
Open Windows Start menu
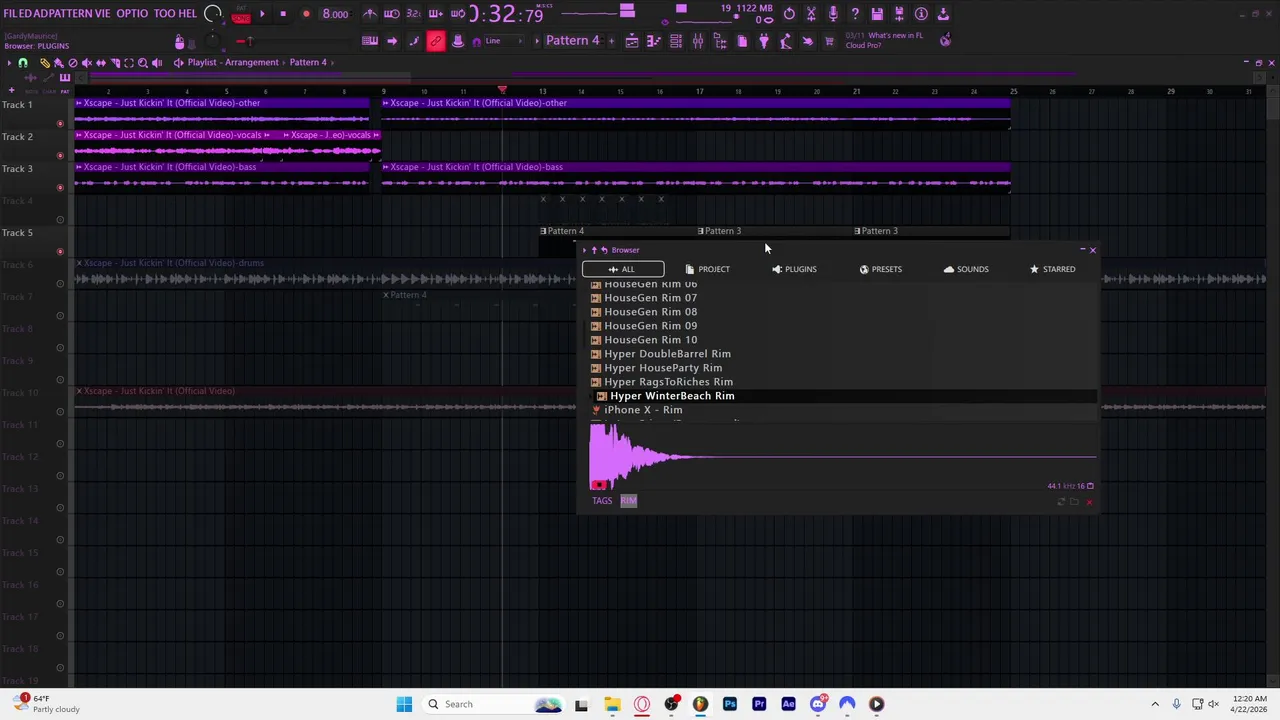pos(404,704)
